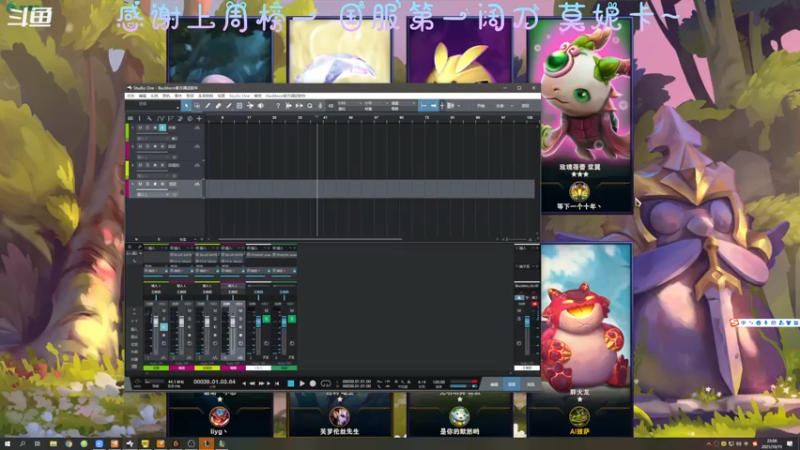Toggle the Loop button in transport
800x450 pixels.
326,383
